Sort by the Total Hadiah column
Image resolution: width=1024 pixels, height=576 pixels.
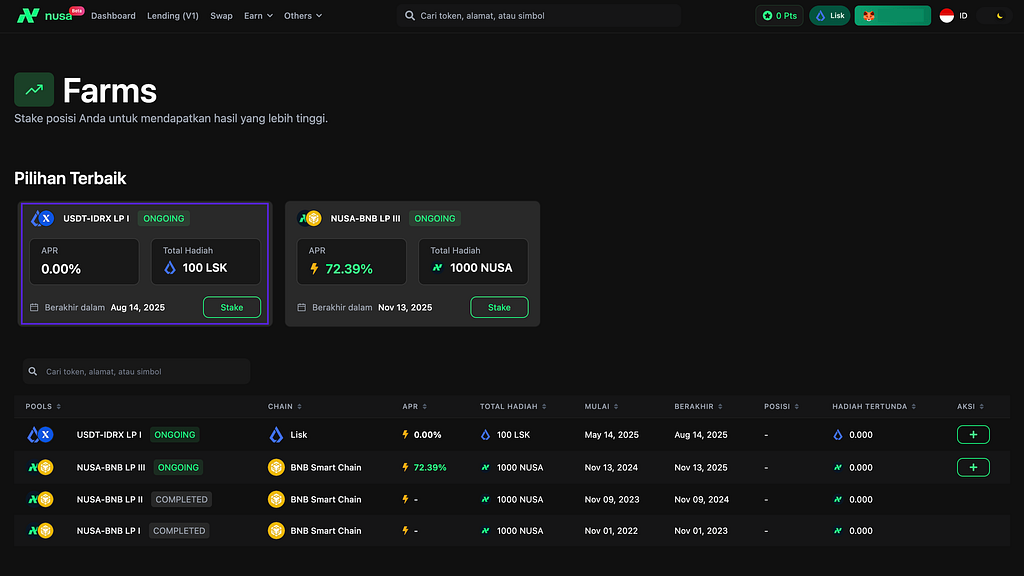[x=513, y=406]
